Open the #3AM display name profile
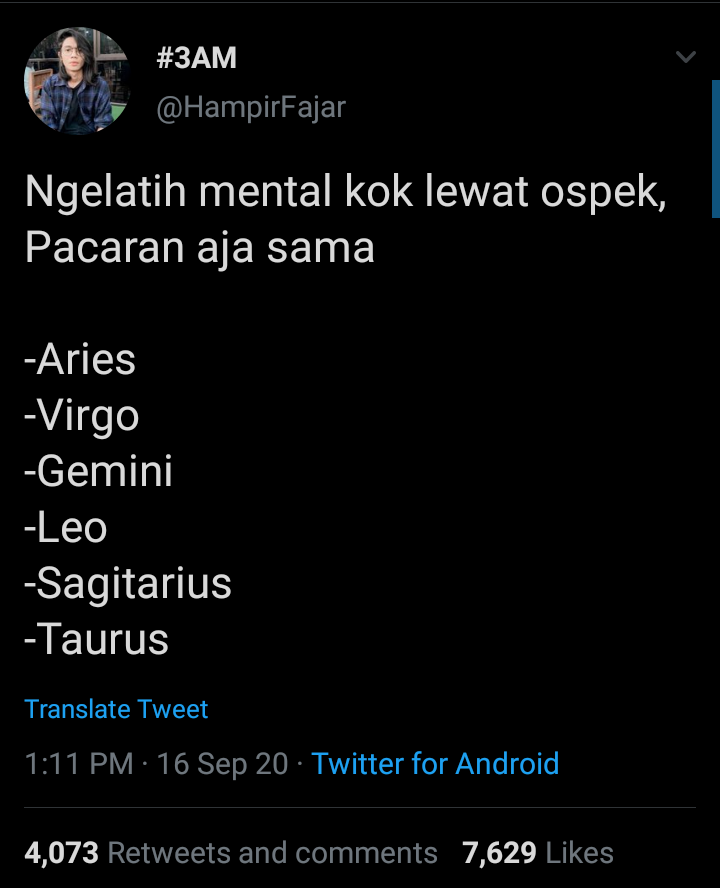This screenshot has height=888, width=720. click(x=197, y=58)
